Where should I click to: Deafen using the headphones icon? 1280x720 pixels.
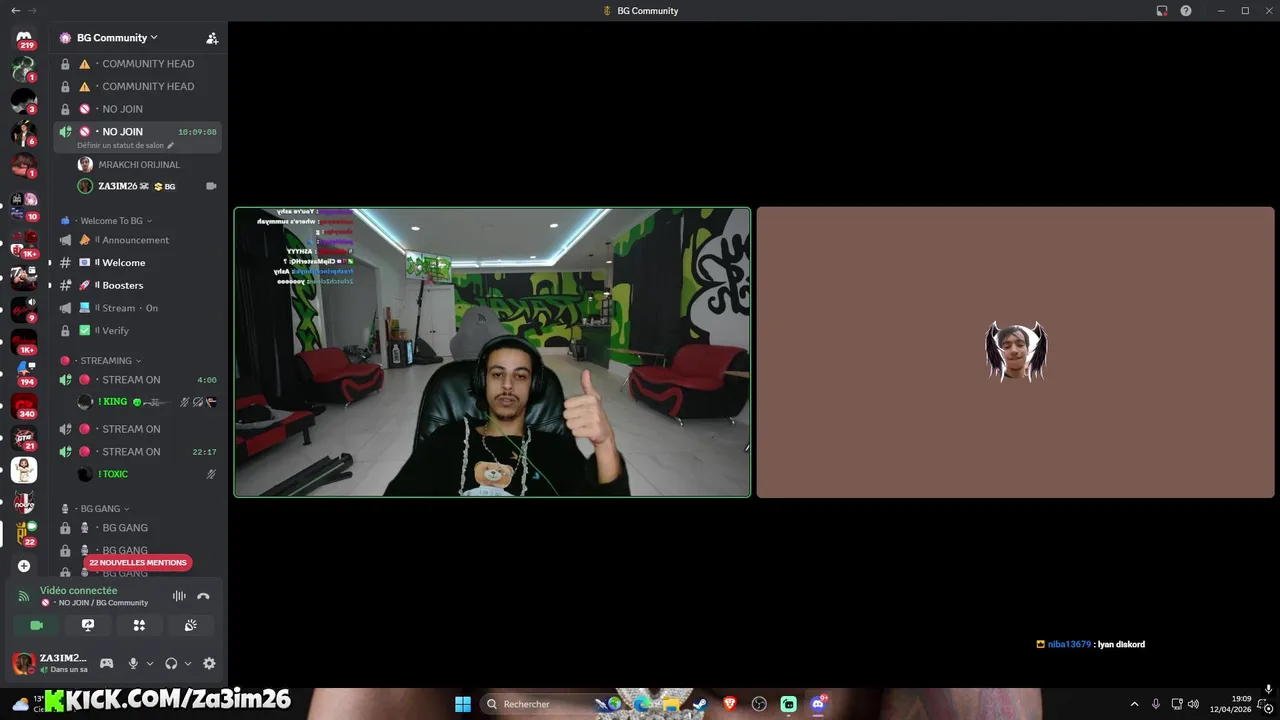pyautogui.click(x=171, y=663)
